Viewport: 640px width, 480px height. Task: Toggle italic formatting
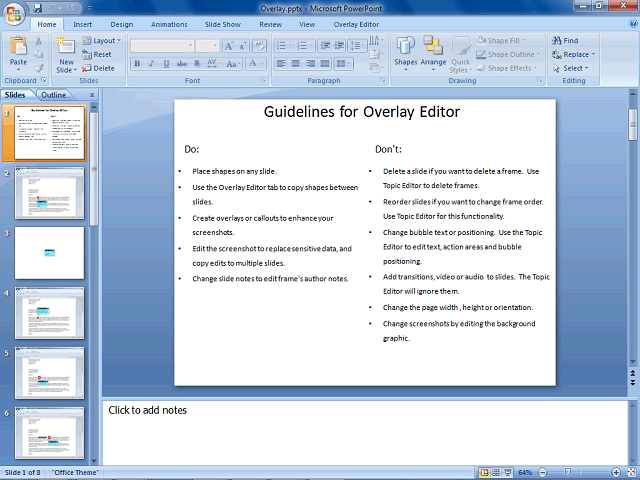(151, 63)
